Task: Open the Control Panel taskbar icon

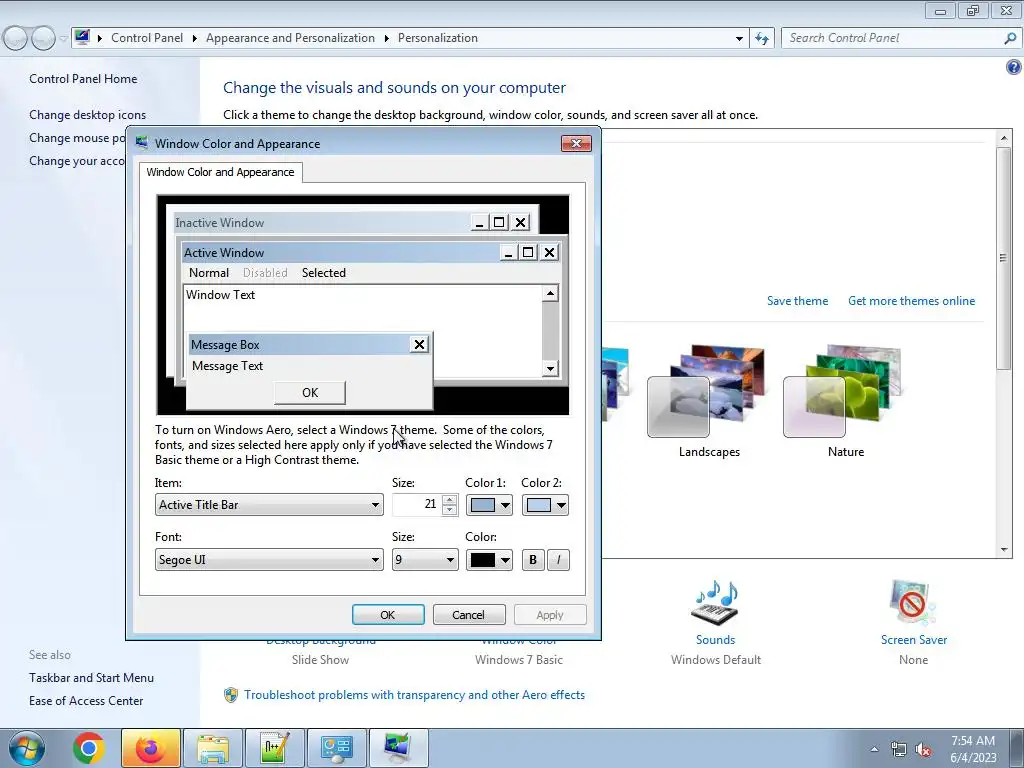Action: [337, 748]
